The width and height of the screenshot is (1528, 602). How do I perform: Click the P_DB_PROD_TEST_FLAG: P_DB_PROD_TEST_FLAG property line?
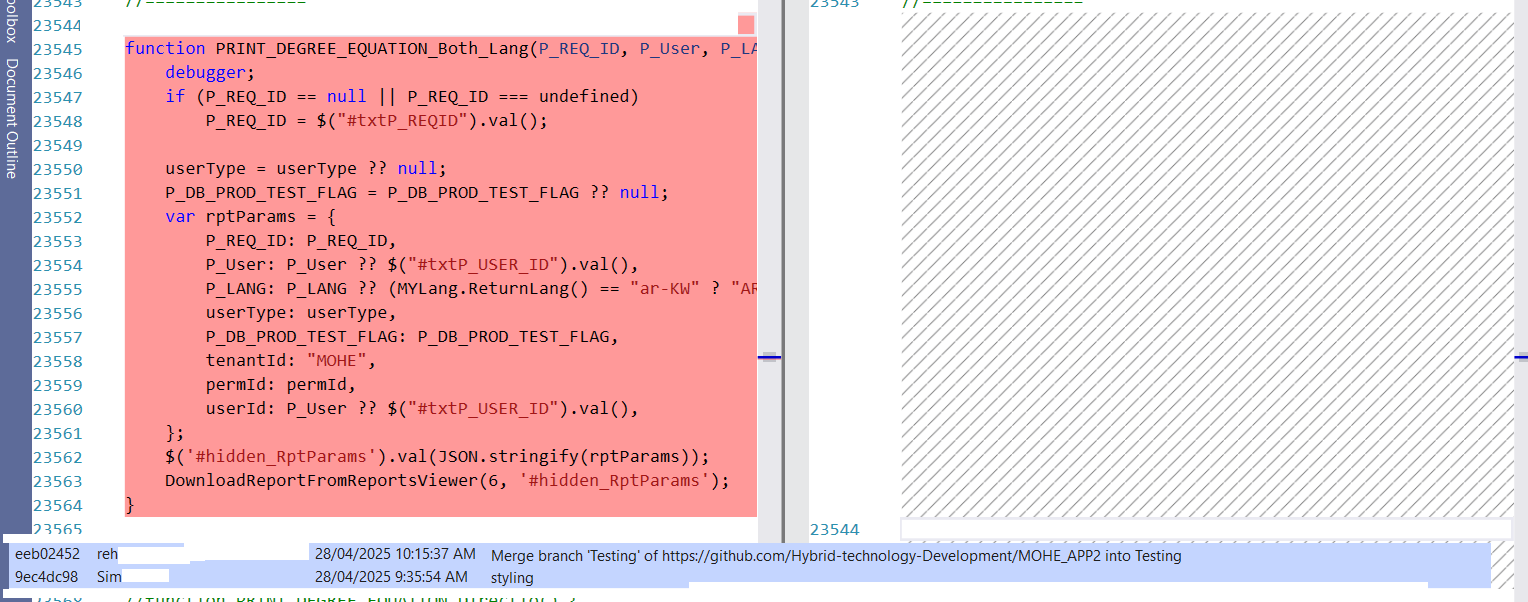pyautogui.click(x=412, y=337)
